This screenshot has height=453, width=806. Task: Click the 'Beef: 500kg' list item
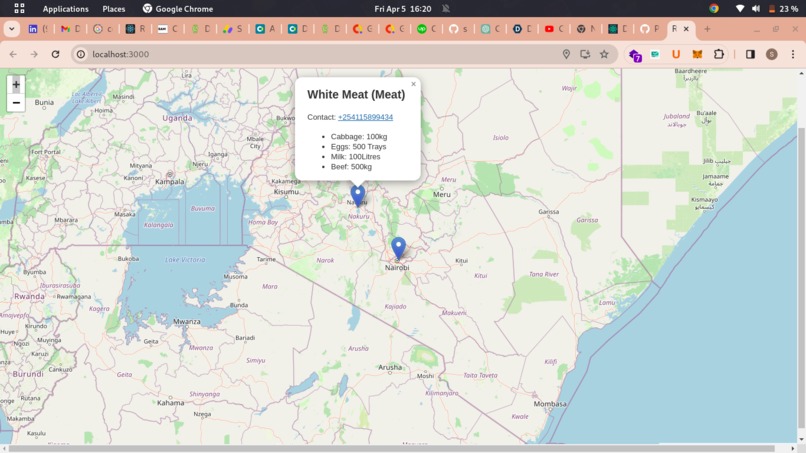click(351, 167)
